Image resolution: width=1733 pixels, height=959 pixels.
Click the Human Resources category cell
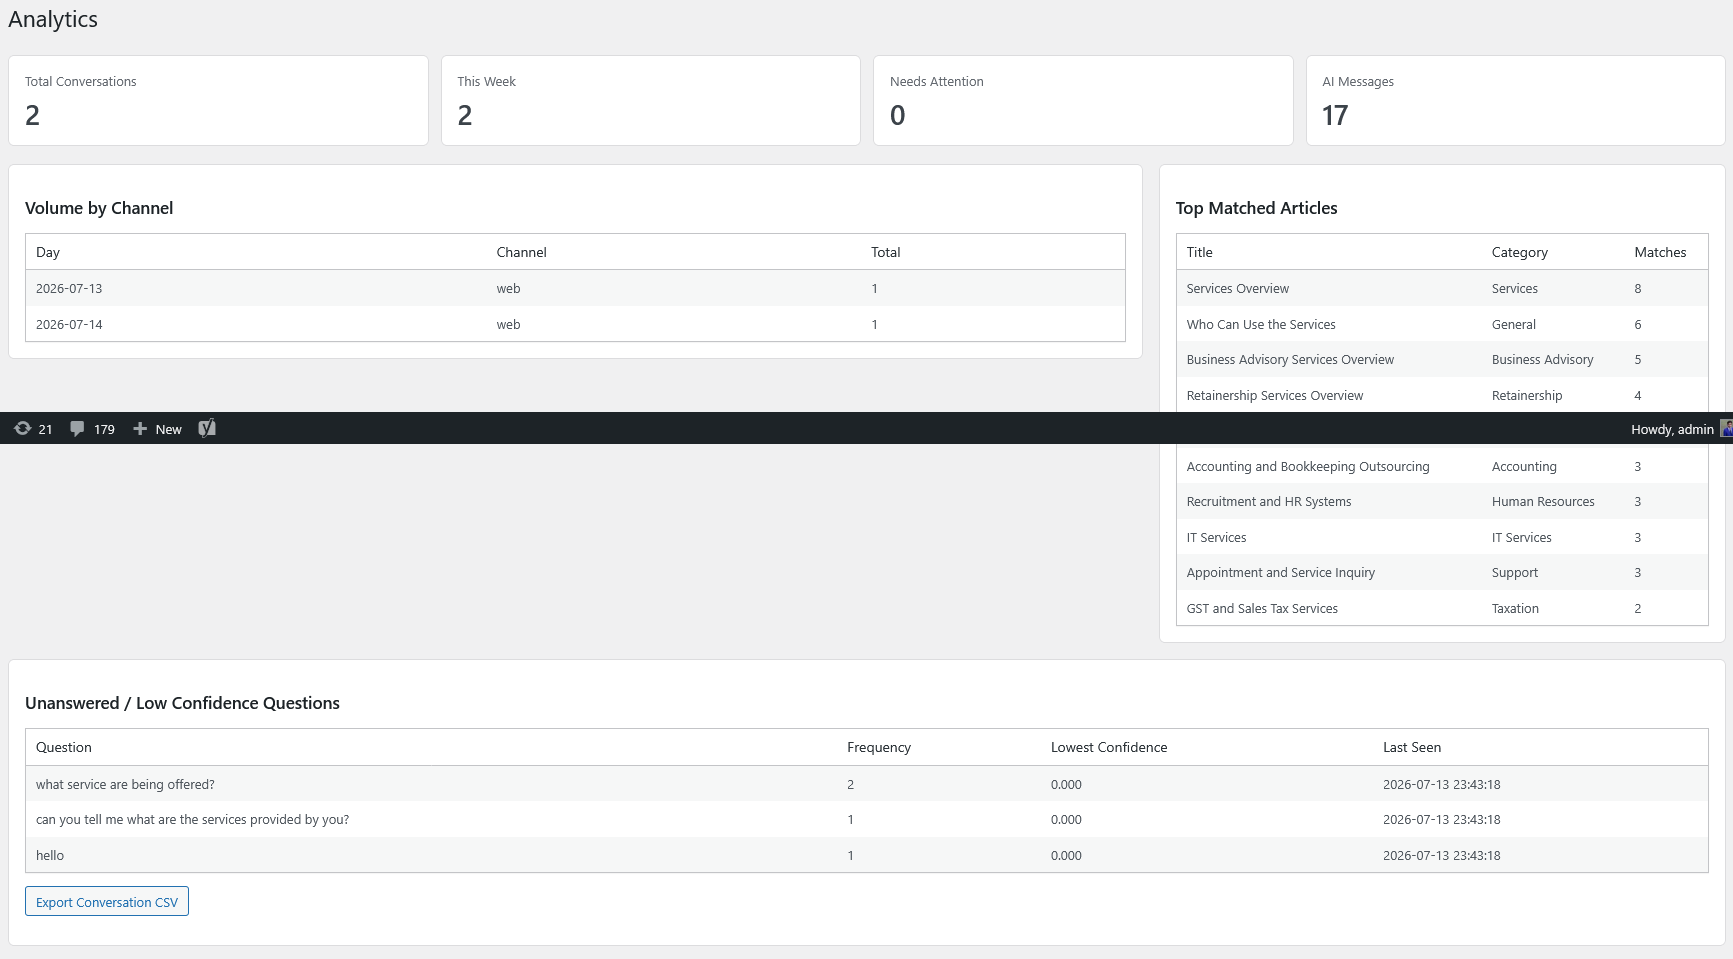point(1543,501)
